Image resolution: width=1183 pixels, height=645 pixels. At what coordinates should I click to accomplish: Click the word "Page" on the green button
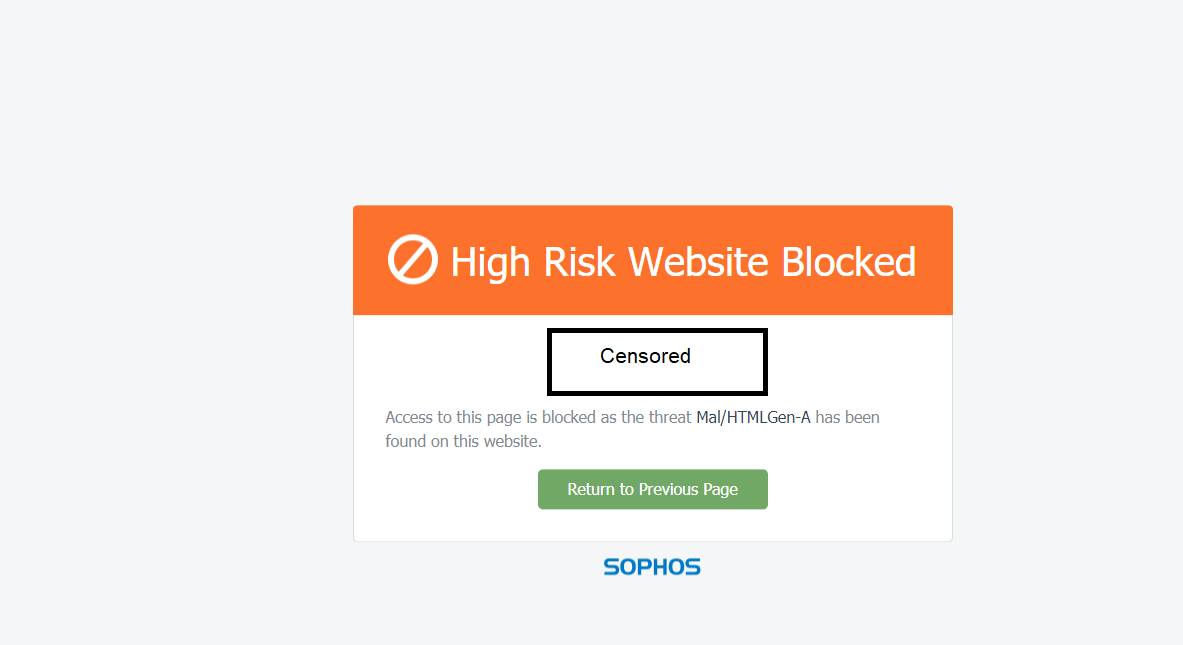pyautogui.click(x=720, y=489)
